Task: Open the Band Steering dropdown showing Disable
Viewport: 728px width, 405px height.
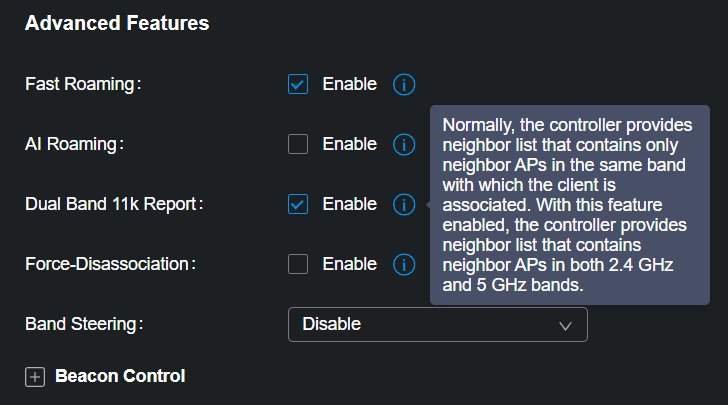Action: (437, 324)
